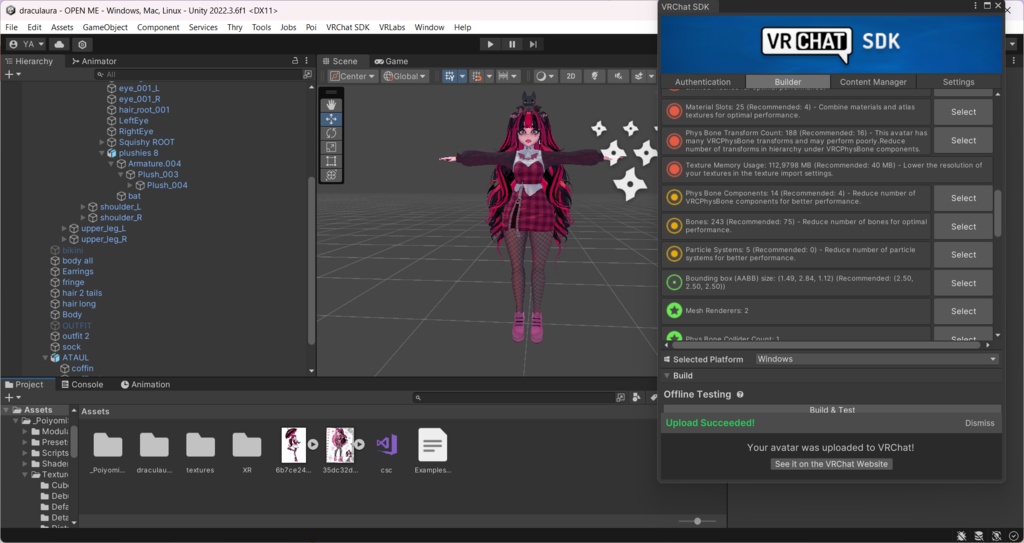Select the _Poiyomi folder in Assets grid
Image resolution: width=1024 pixels, height=543 pixels.
tap(108, 446)
